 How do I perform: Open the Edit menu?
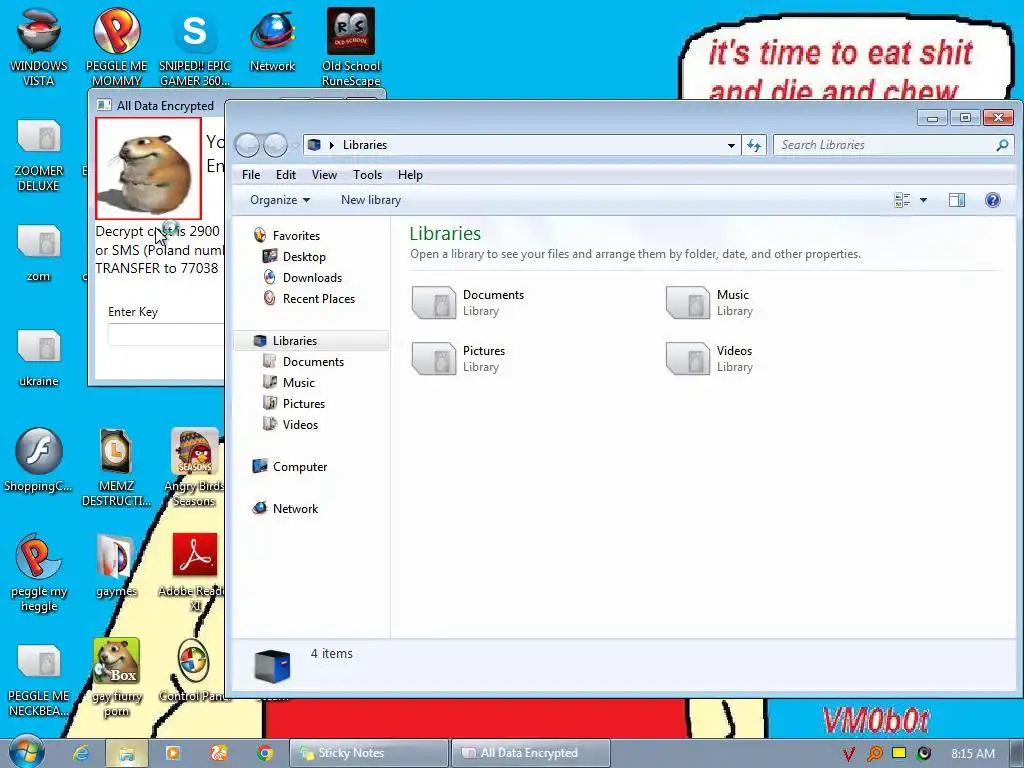click(285, 174)
